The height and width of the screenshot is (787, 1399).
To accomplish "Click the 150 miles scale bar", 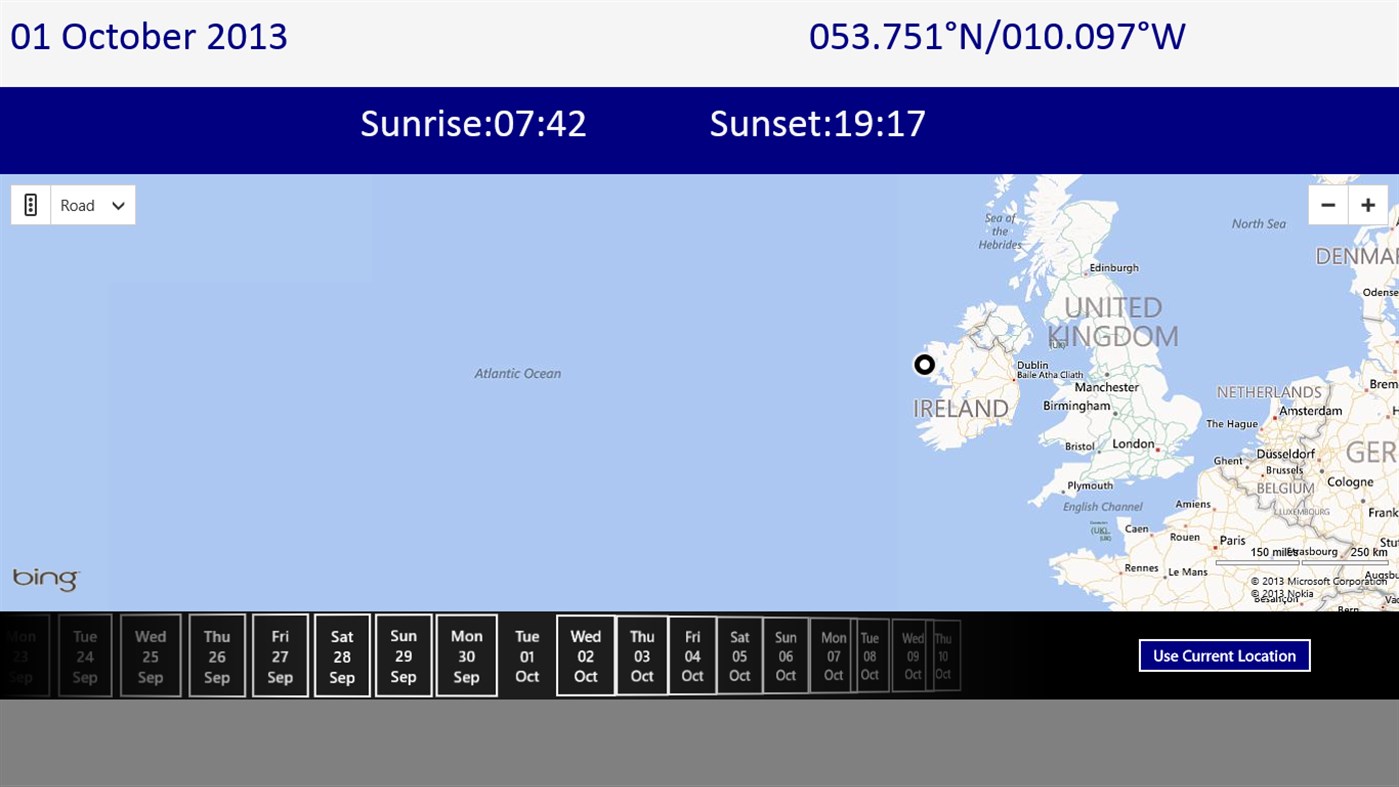I will (x=1274, y=552).
